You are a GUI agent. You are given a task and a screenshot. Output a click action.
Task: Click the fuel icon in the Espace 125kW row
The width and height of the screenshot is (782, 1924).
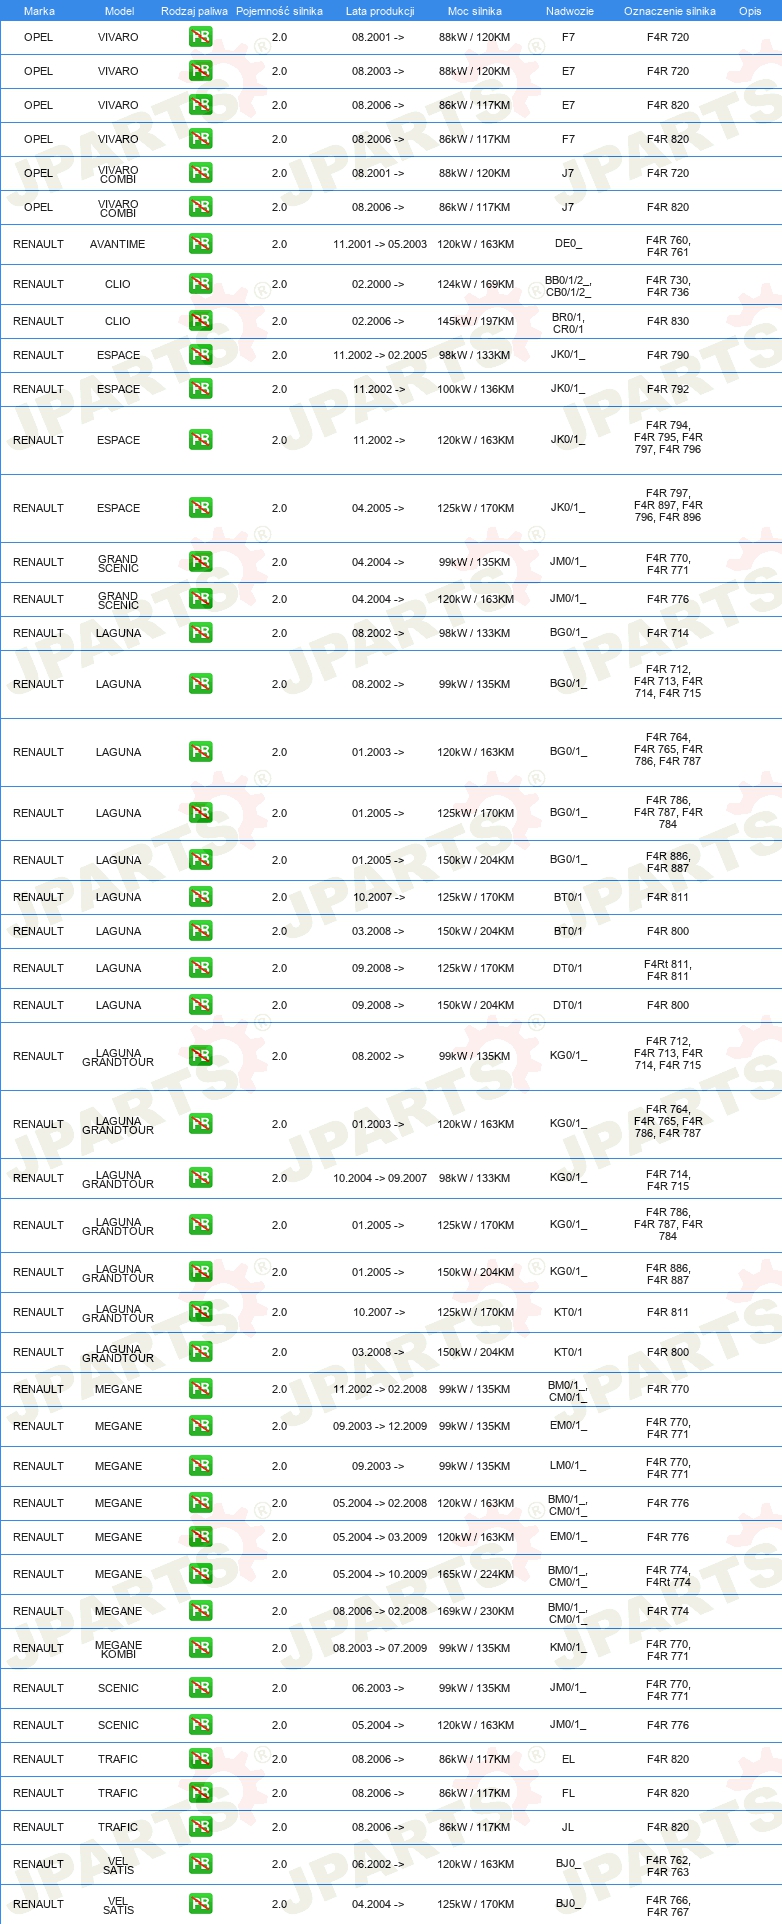201,508
